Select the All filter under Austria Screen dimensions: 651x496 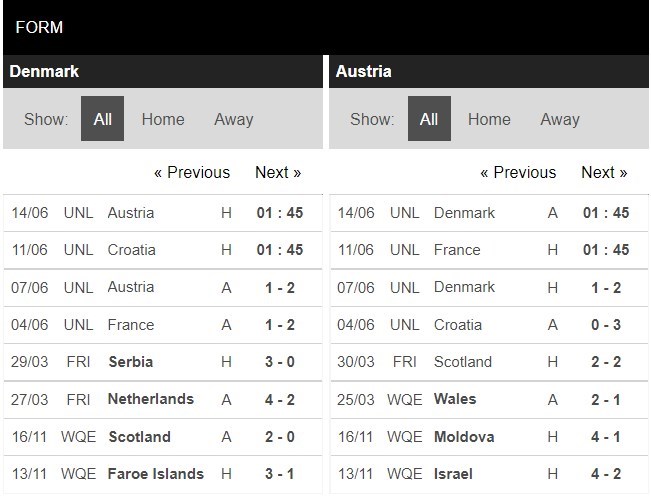click(429, 119)
